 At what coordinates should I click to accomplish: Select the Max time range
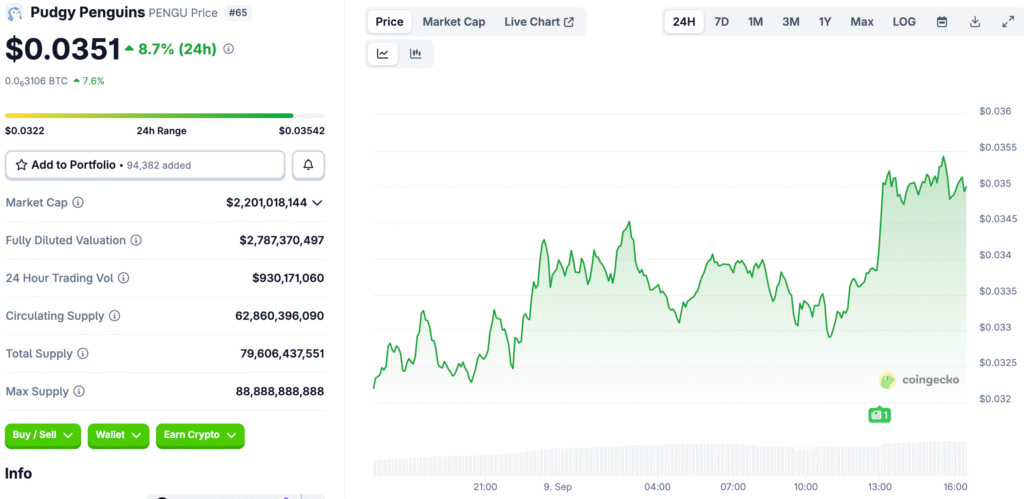[x=862, y=22]
